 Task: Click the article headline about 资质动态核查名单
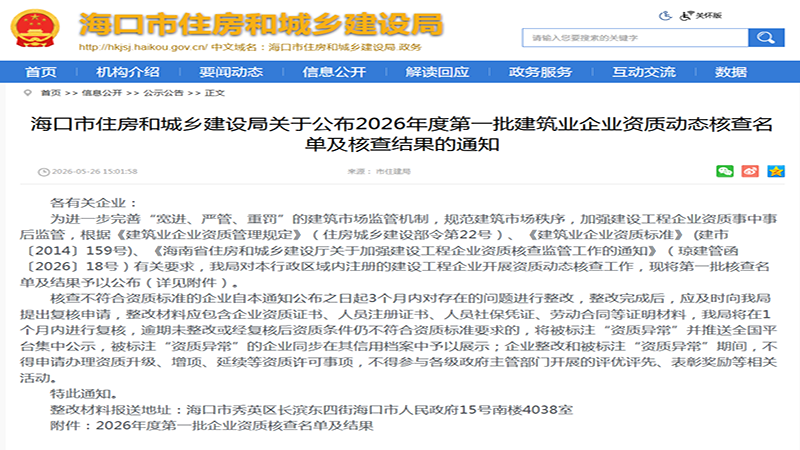(402, 134)
